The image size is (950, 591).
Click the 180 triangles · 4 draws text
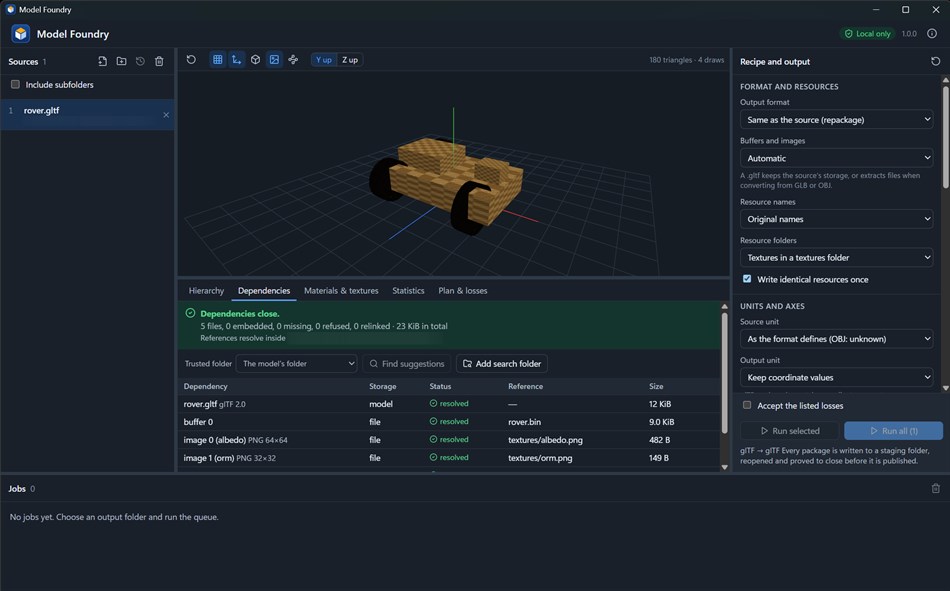coord(686,59)
